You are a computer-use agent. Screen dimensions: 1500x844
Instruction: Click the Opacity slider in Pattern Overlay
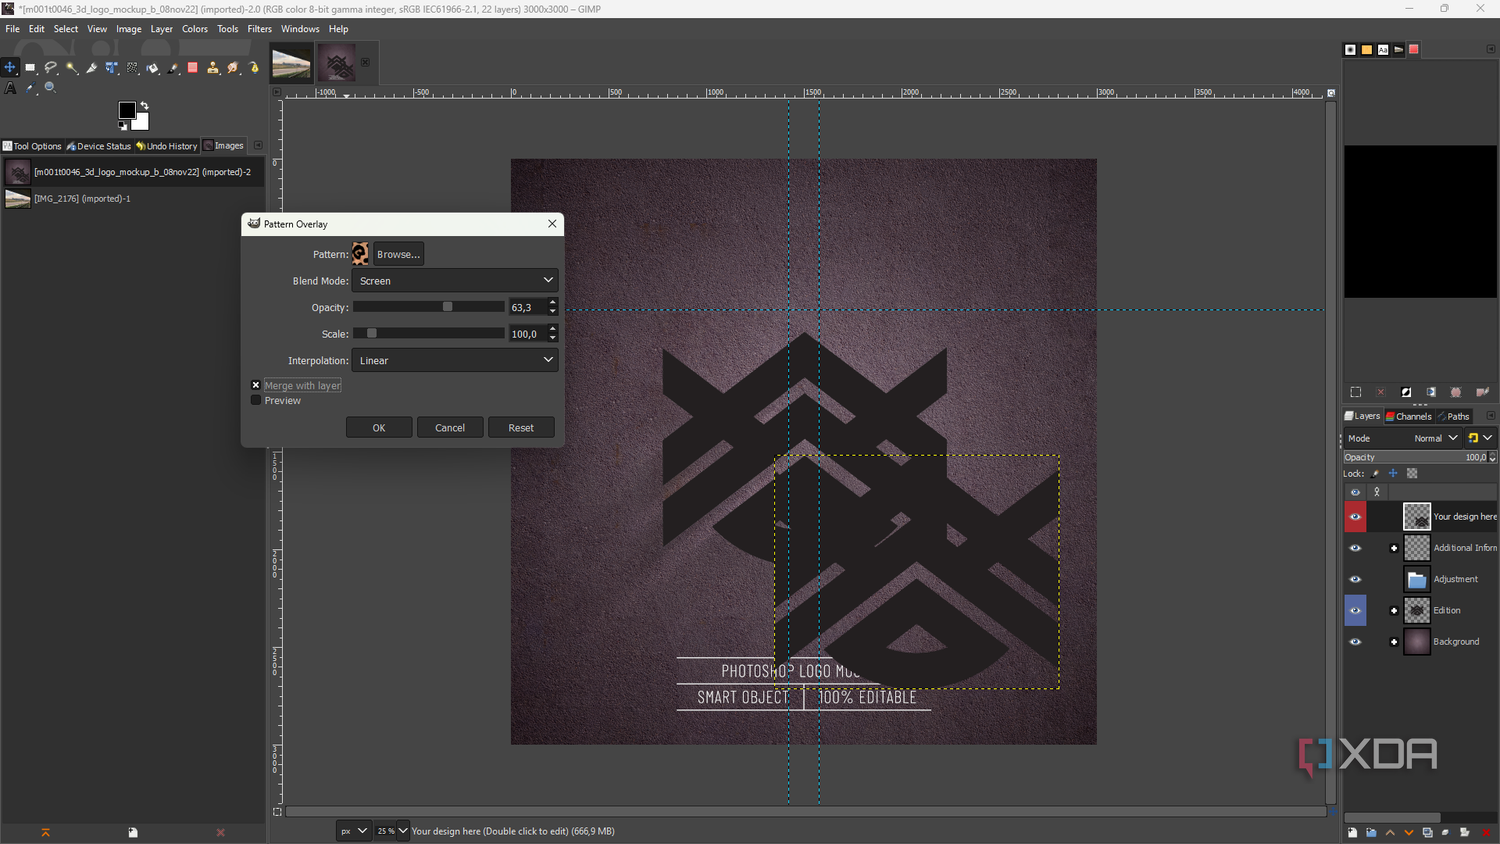click(429, 307)
